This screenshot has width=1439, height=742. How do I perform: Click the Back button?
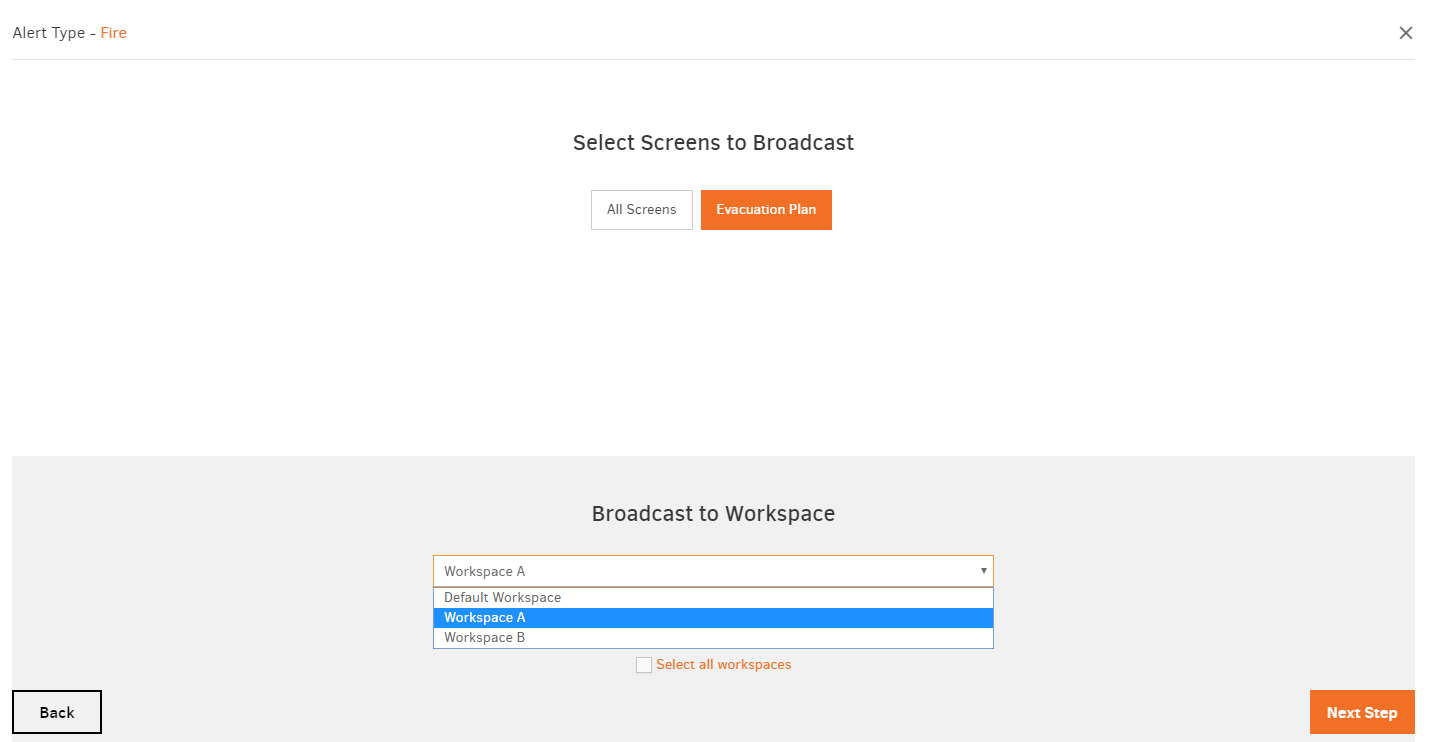(56, 712)
